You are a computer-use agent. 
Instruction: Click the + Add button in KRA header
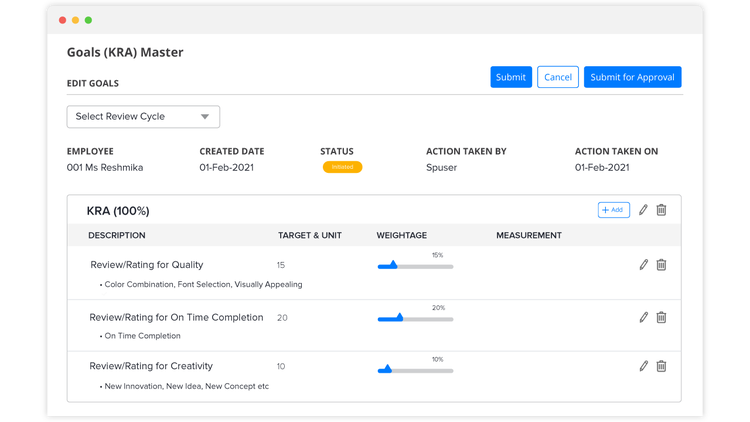click(614, 210)
